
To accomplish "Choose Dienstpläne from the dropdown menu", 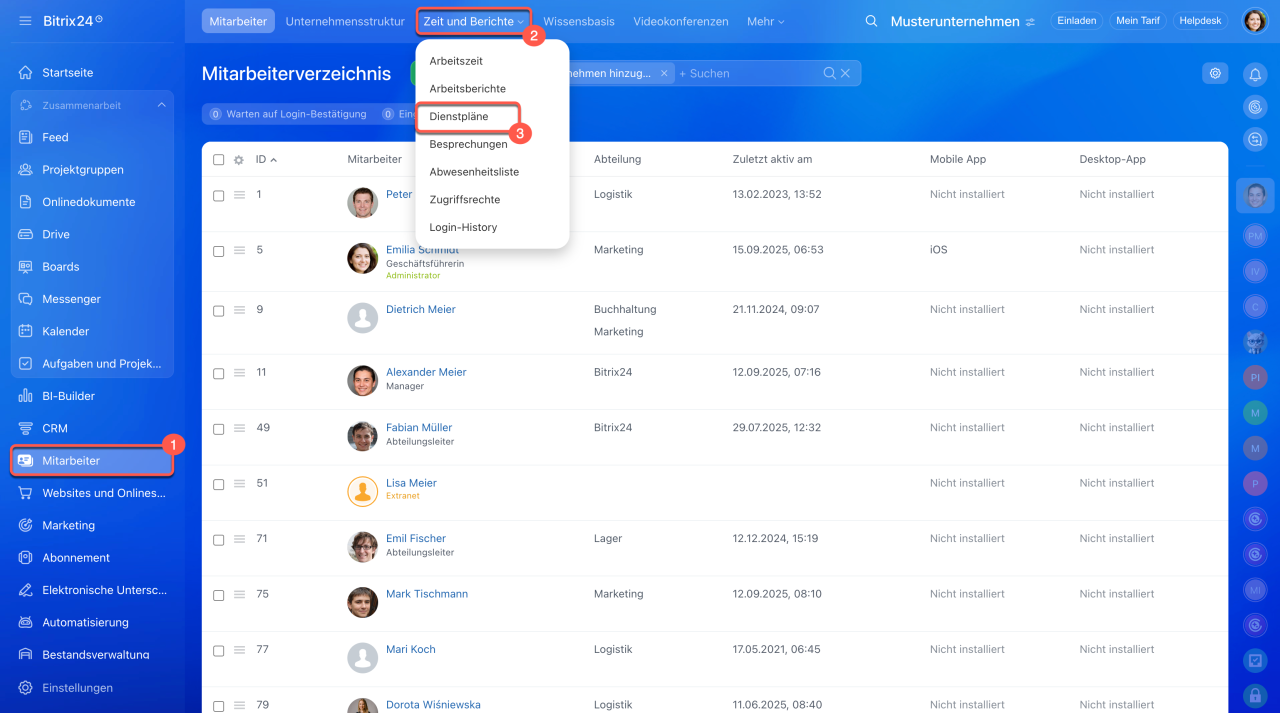I will (459, 117).
